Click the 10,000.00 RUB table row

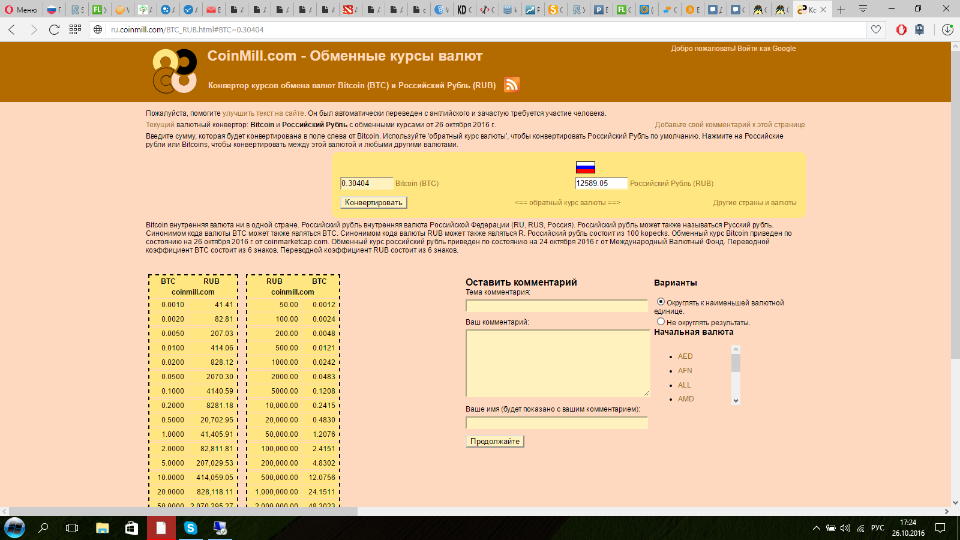tap(293, 405)
